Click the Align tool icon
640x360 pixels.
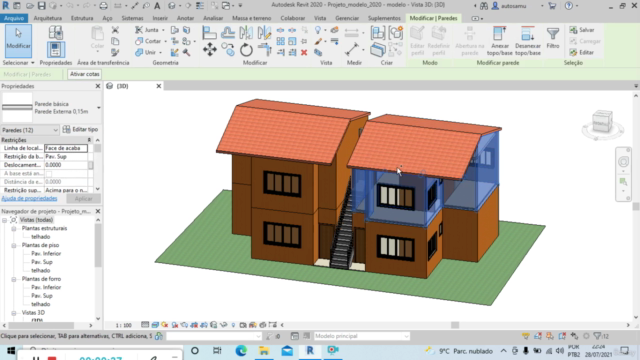(x=209, y=33)
